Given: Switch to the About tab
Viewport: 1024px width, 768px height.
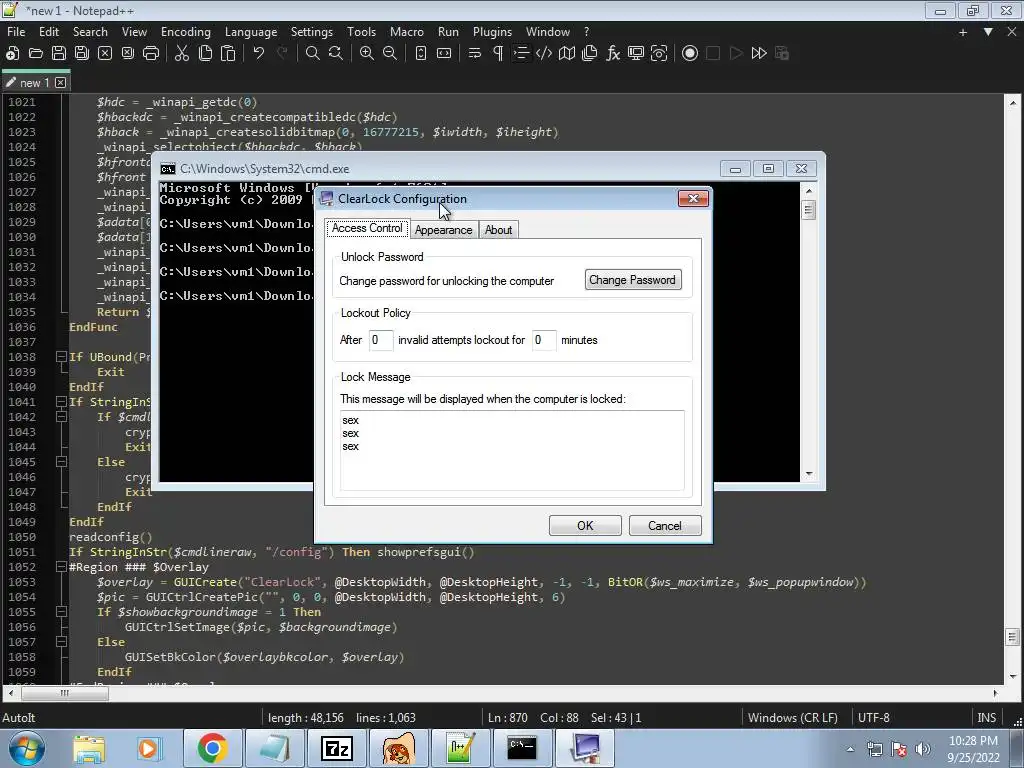Looking at the screenshot, I should tap(498, 230).
